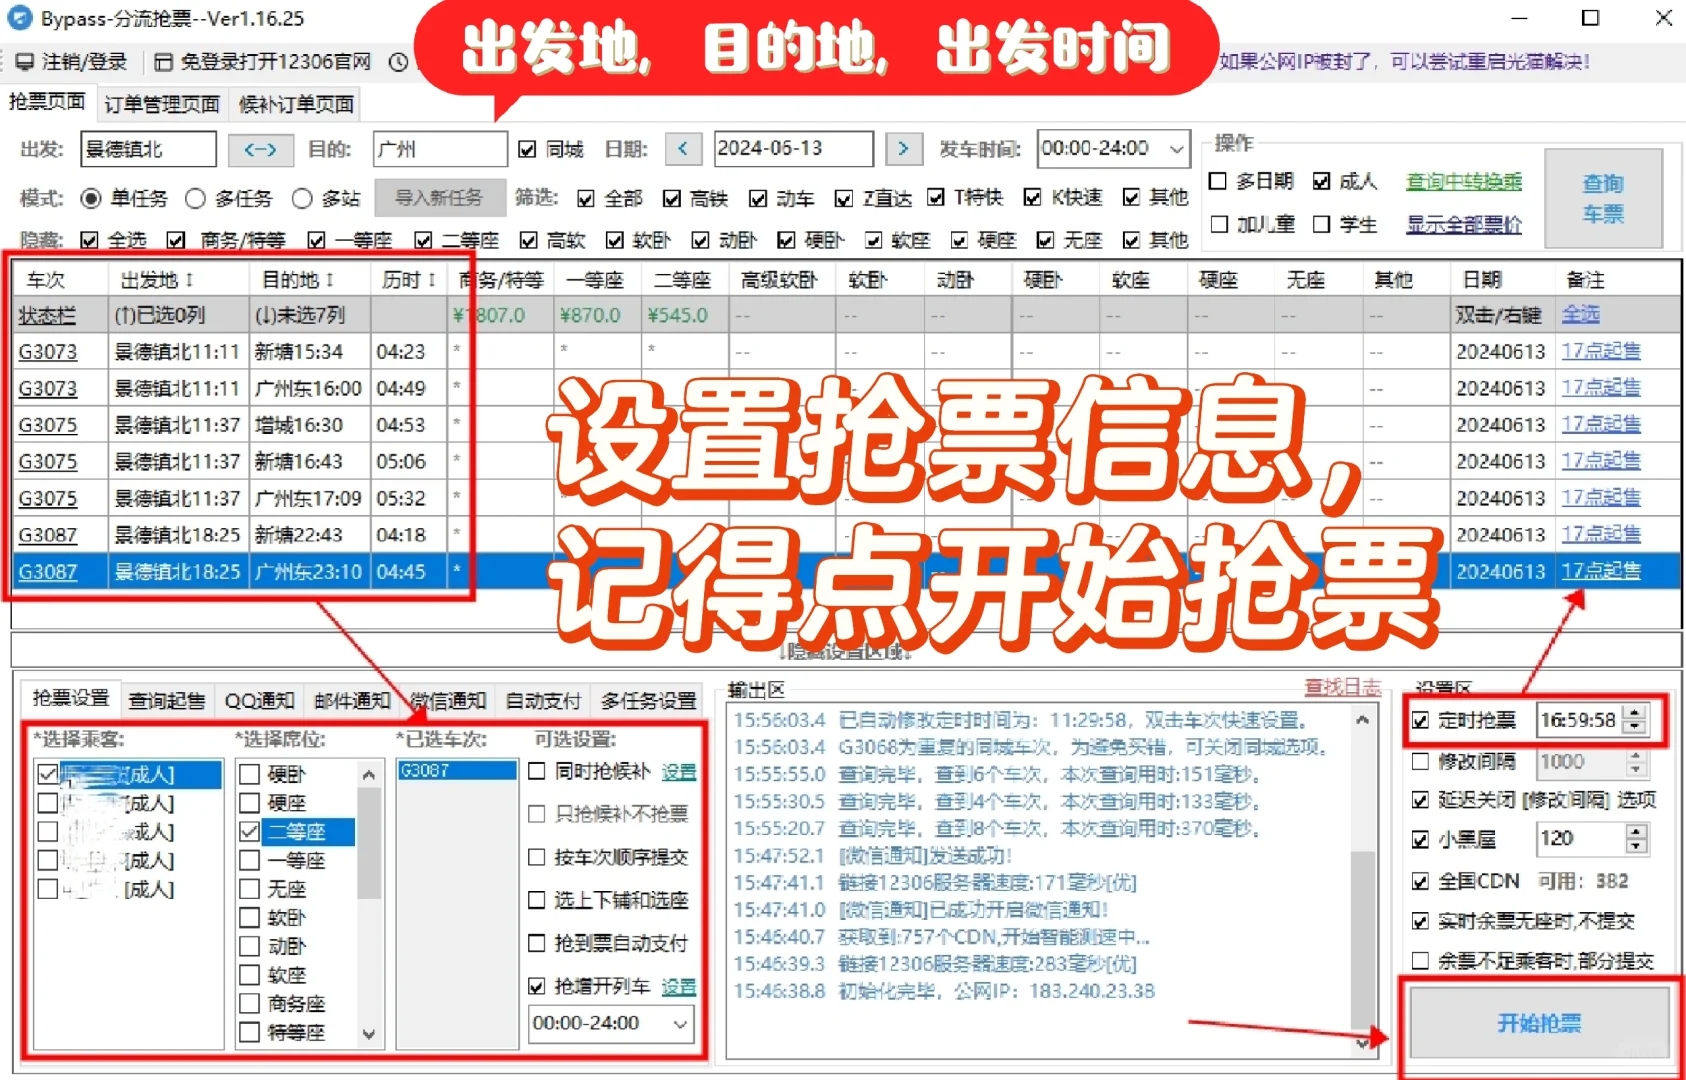Screen dimensions: 1686x1080
Task: Uncheck the 高铁 filter checkbox
Action: [672, 197]
